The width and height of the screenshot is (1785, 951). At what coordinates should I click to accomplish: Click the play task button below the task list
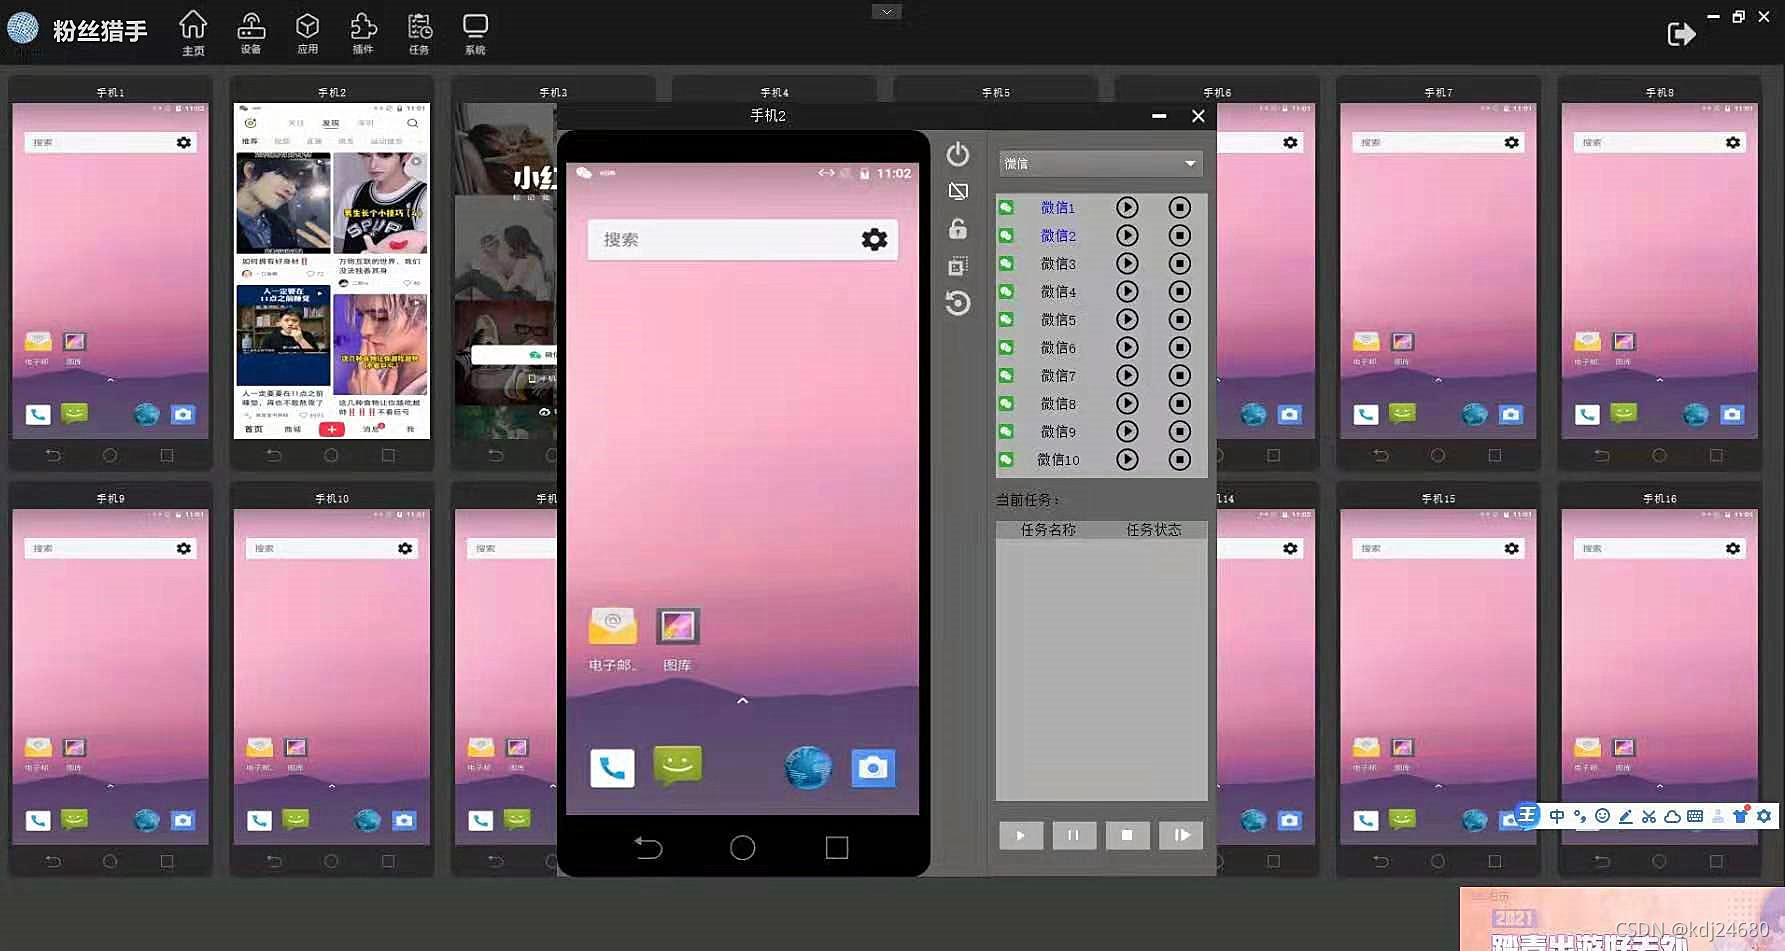click(x=1020, y=835)
